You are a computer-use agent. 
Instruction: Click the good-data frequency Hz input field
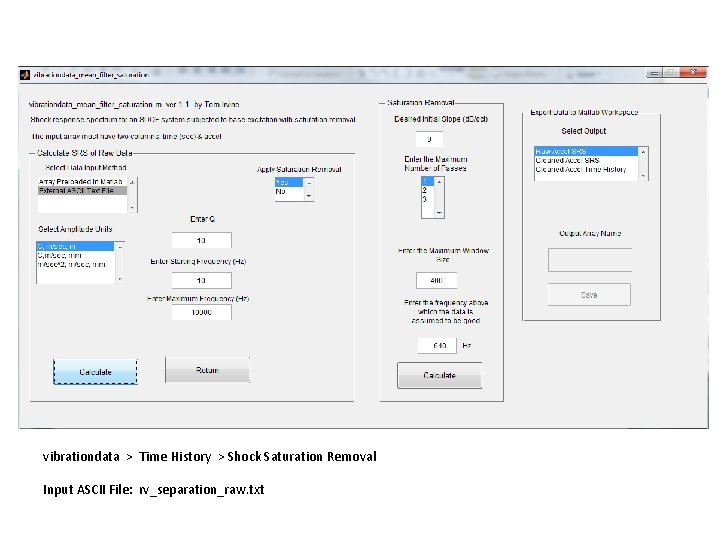(x=437, y=345)
